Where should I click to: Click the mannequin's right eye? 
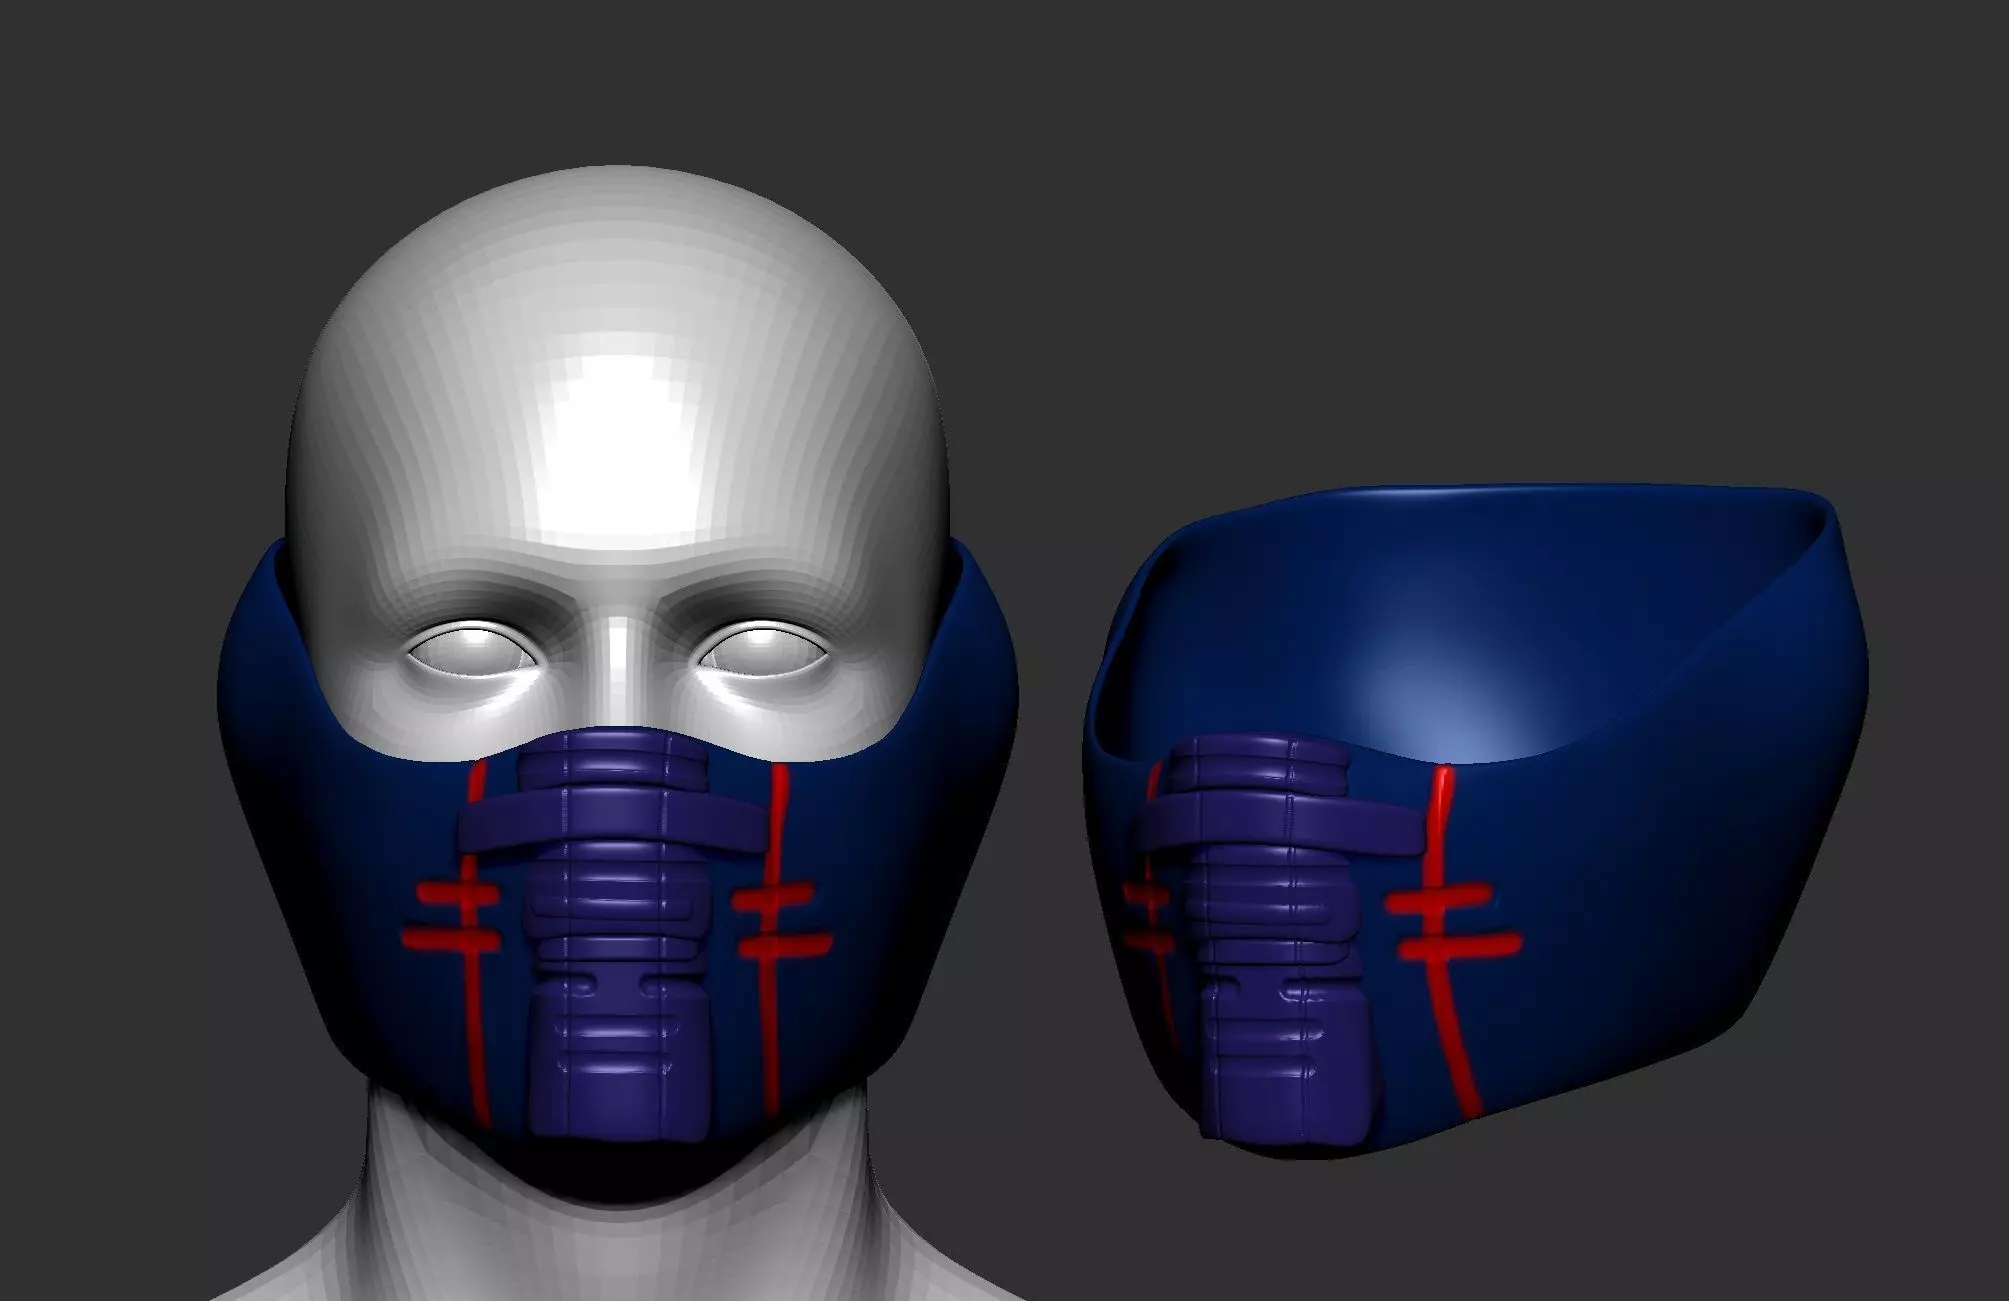click(762, 650)
